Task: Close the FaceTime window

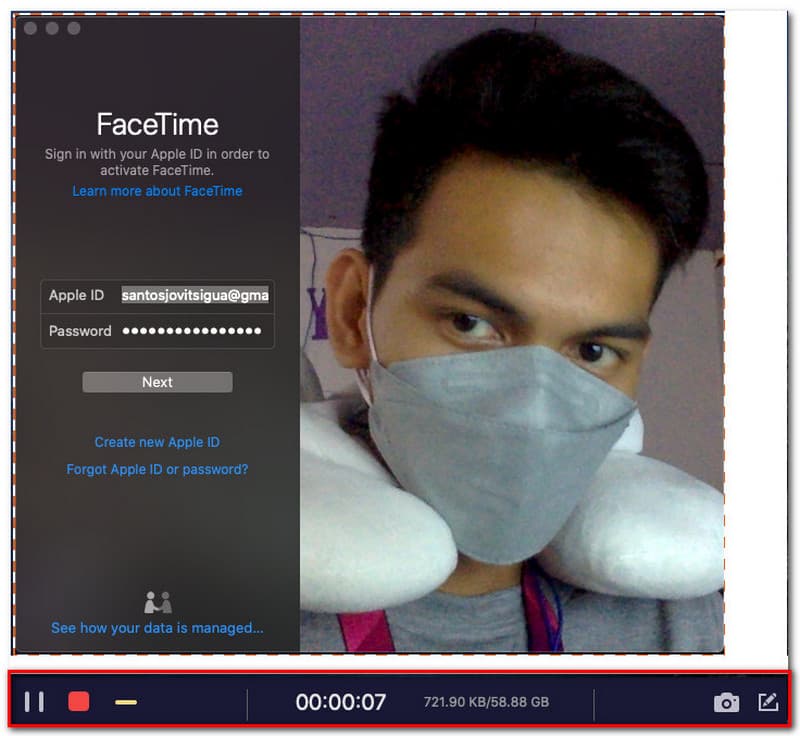Action: (x=30, y=28)
